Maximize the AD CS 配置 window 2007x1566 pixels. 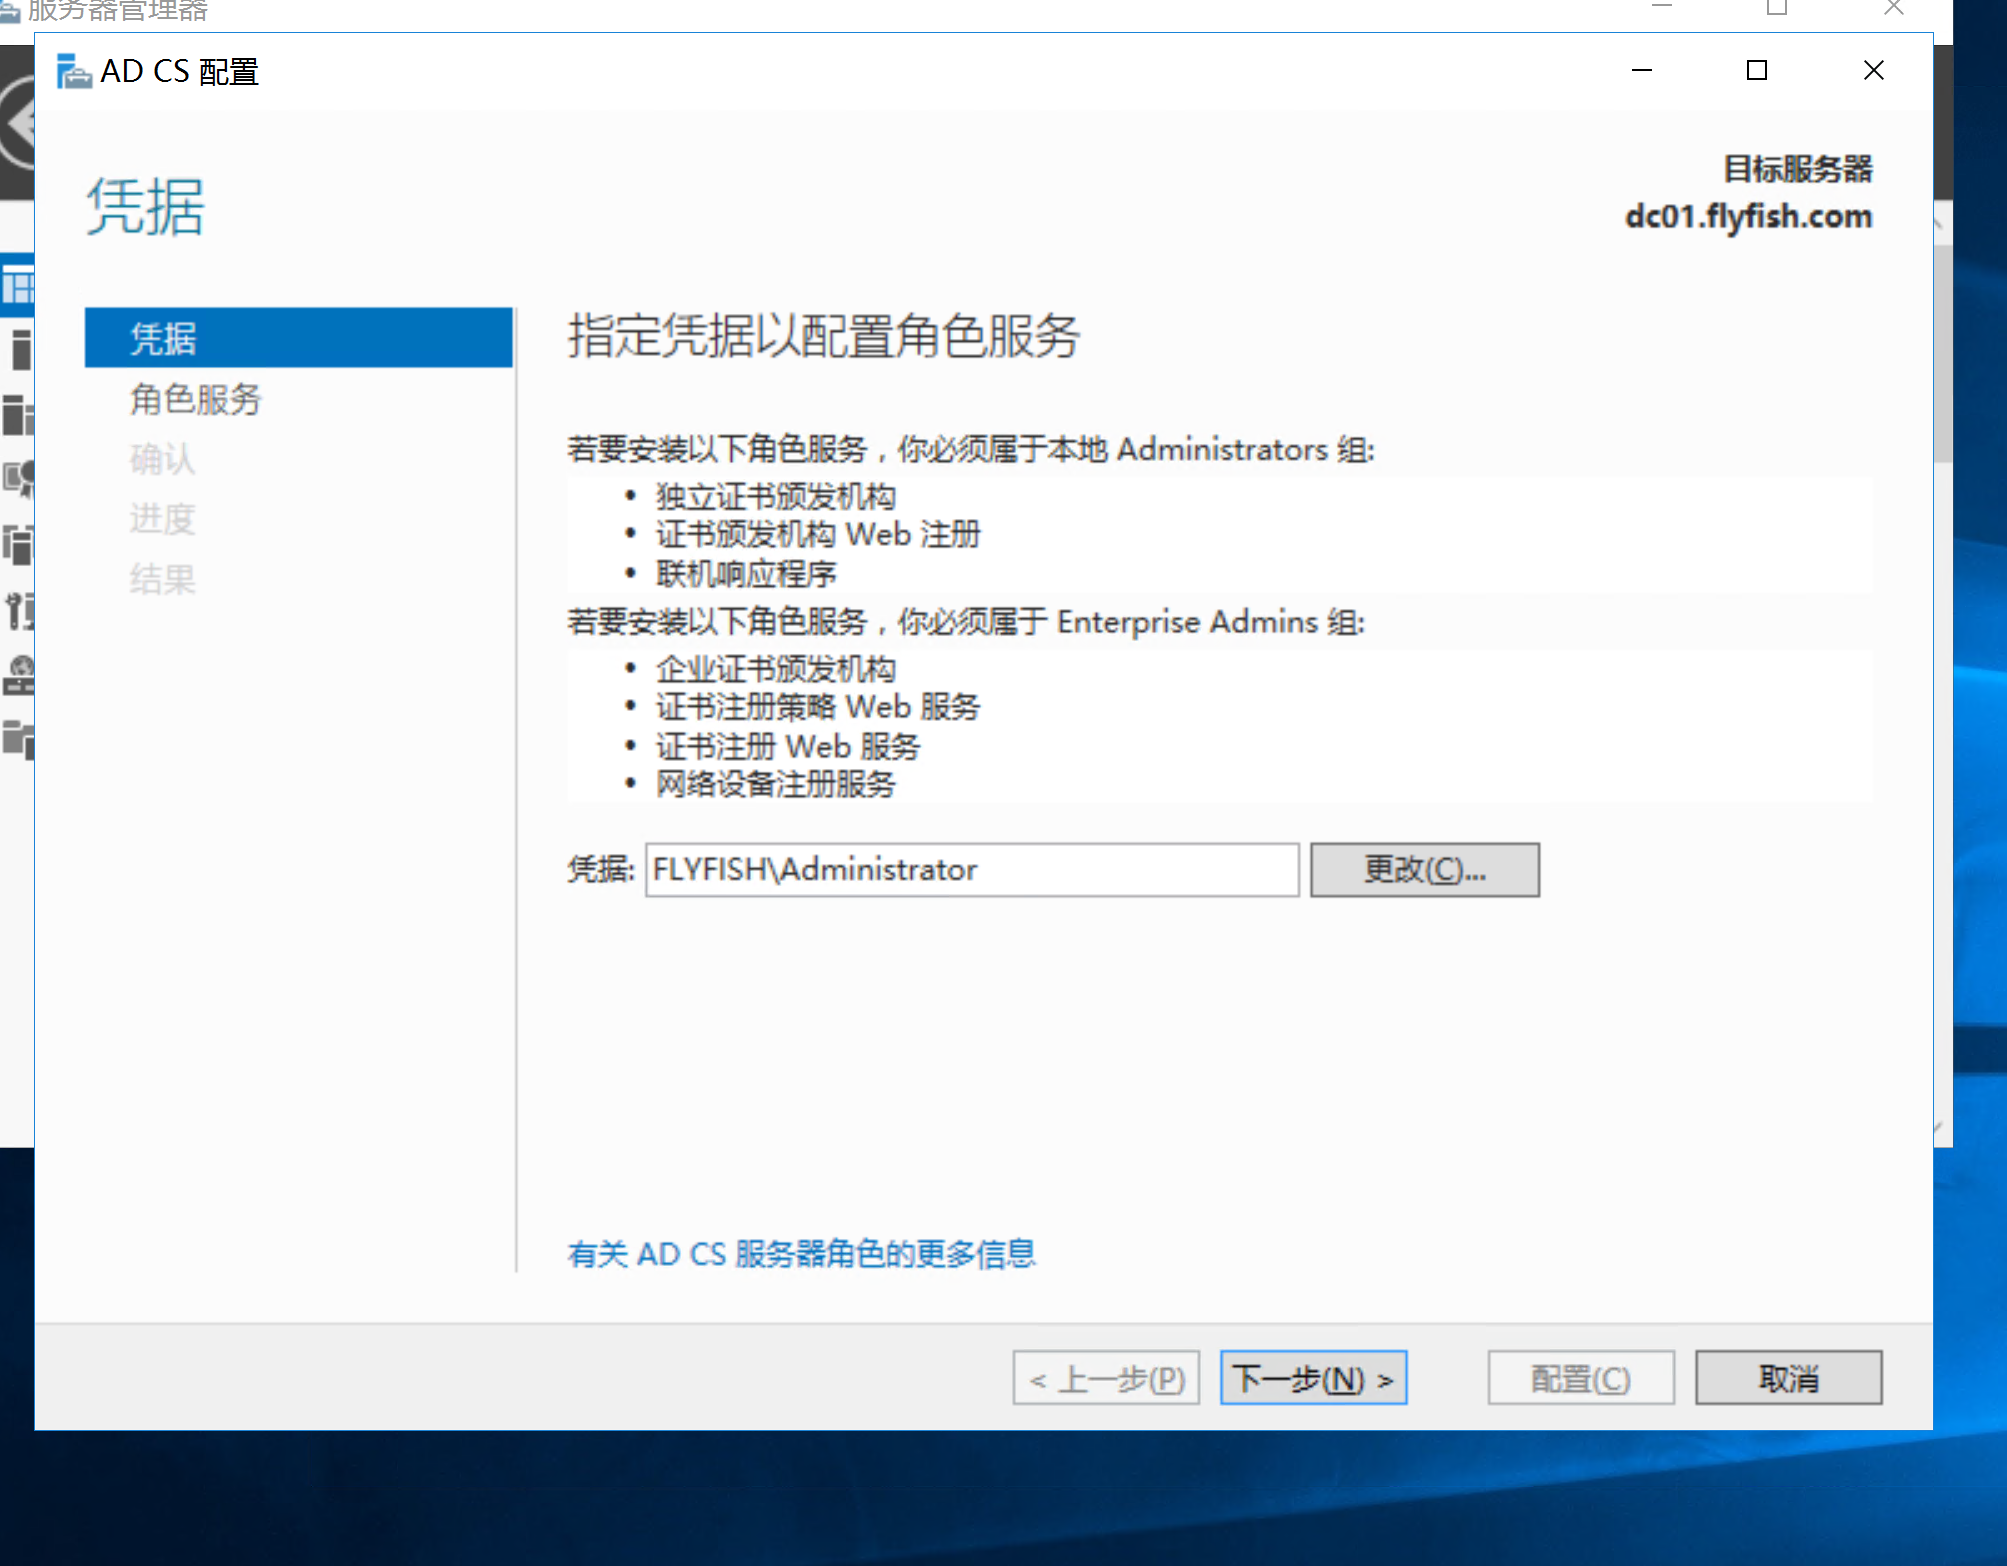[x=1757, y=70]
